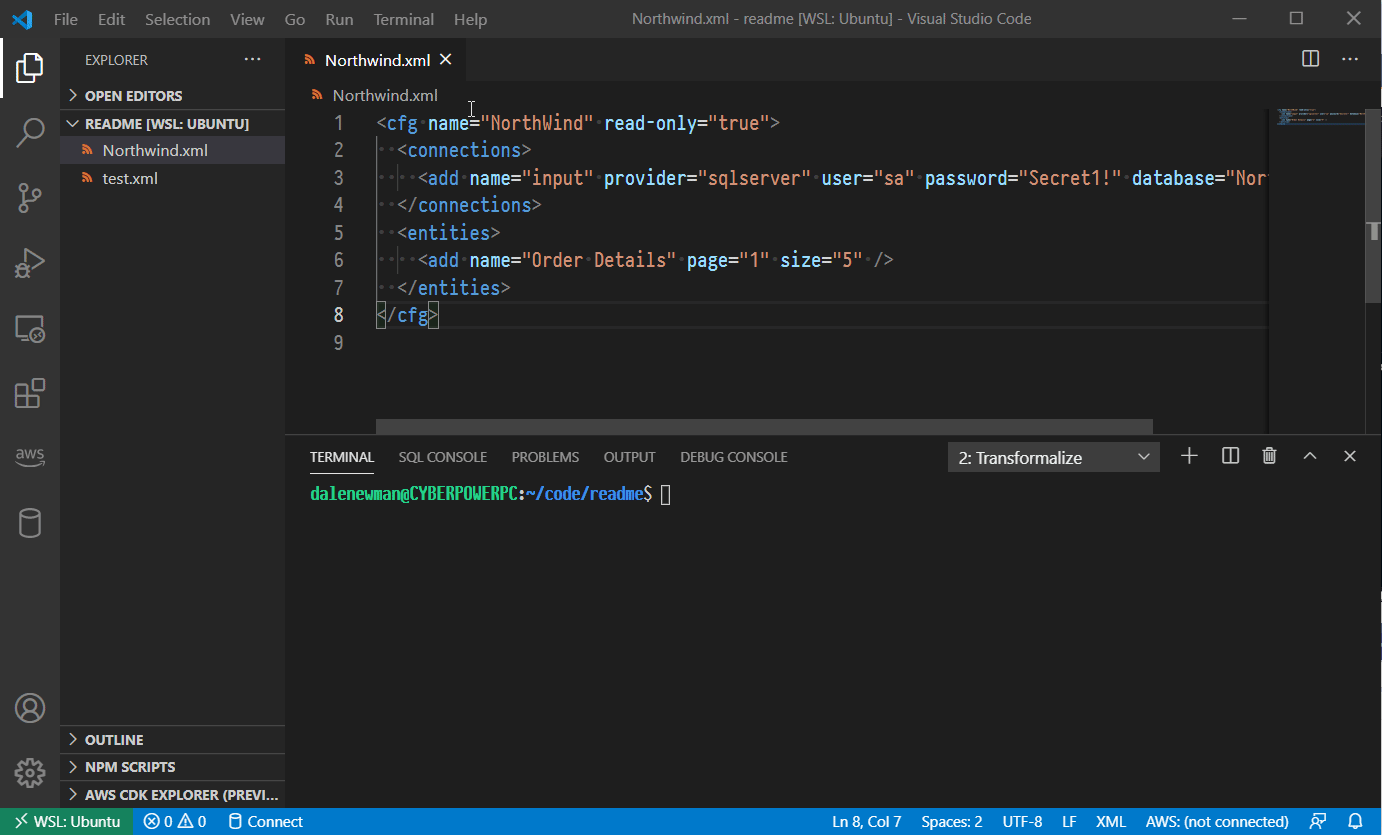Image resolution: width=1382 pixels, height=835 pixels.
Task: Open the View menu
Action: 247,19
